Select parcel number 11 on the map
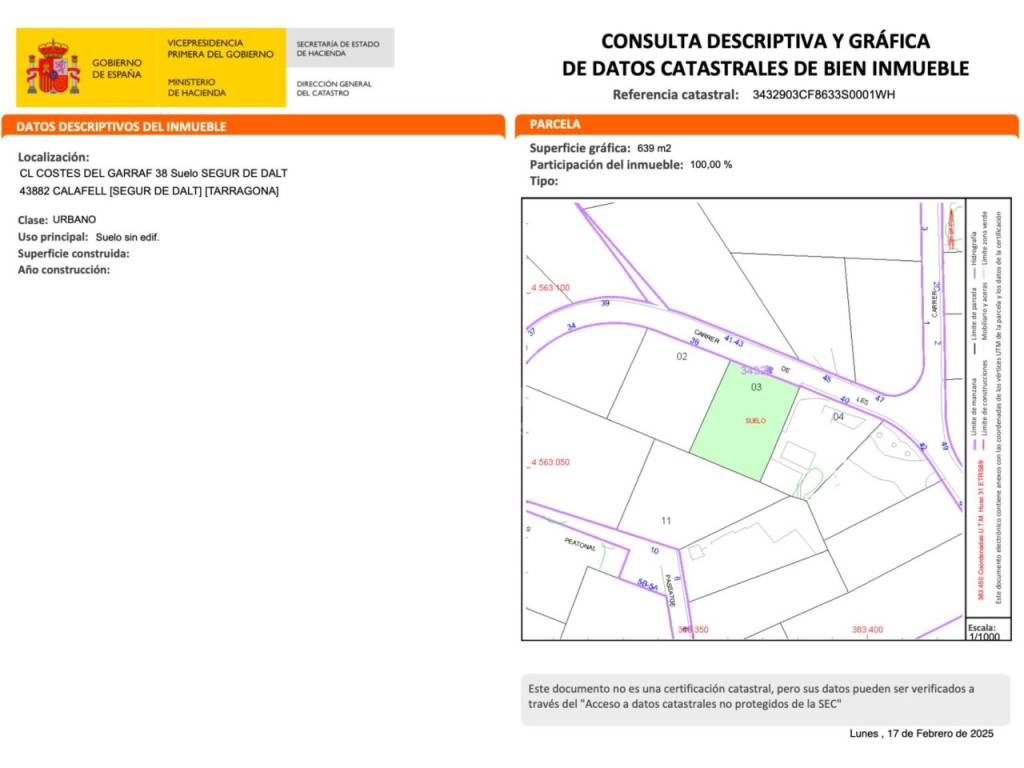Viewport: 1024px width, 768px height. pos(666,520)
